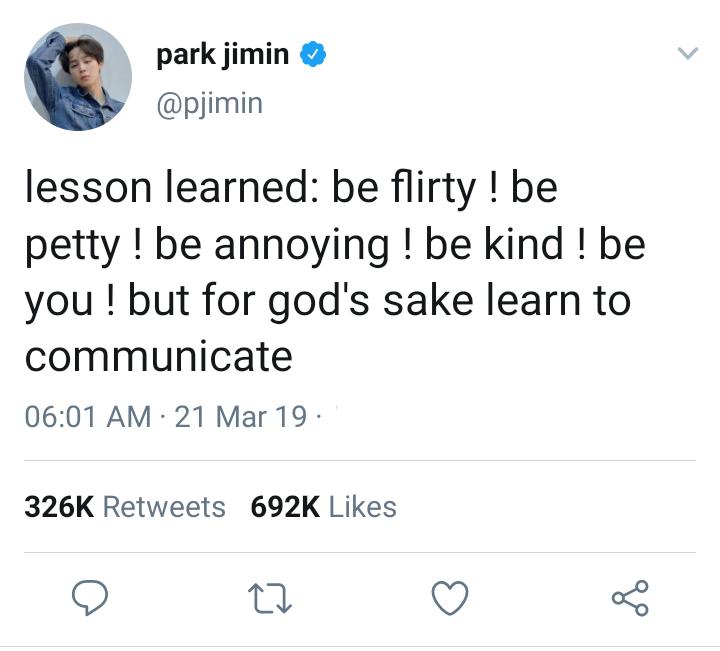Like the tweet with the heart icon
The height and width of the screenshot is (651, 720).
(450, 598)
